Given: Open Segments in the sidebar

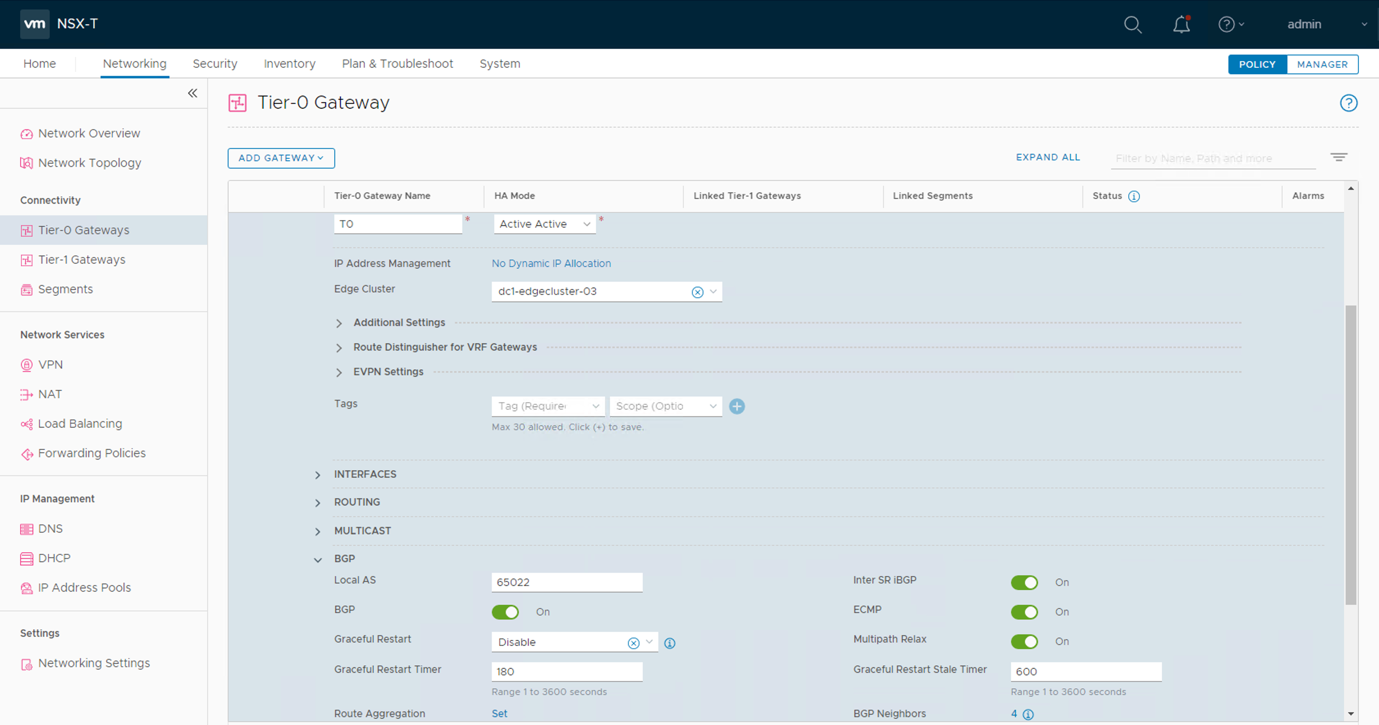Looking at the screenshot, I should pos(65,289).
